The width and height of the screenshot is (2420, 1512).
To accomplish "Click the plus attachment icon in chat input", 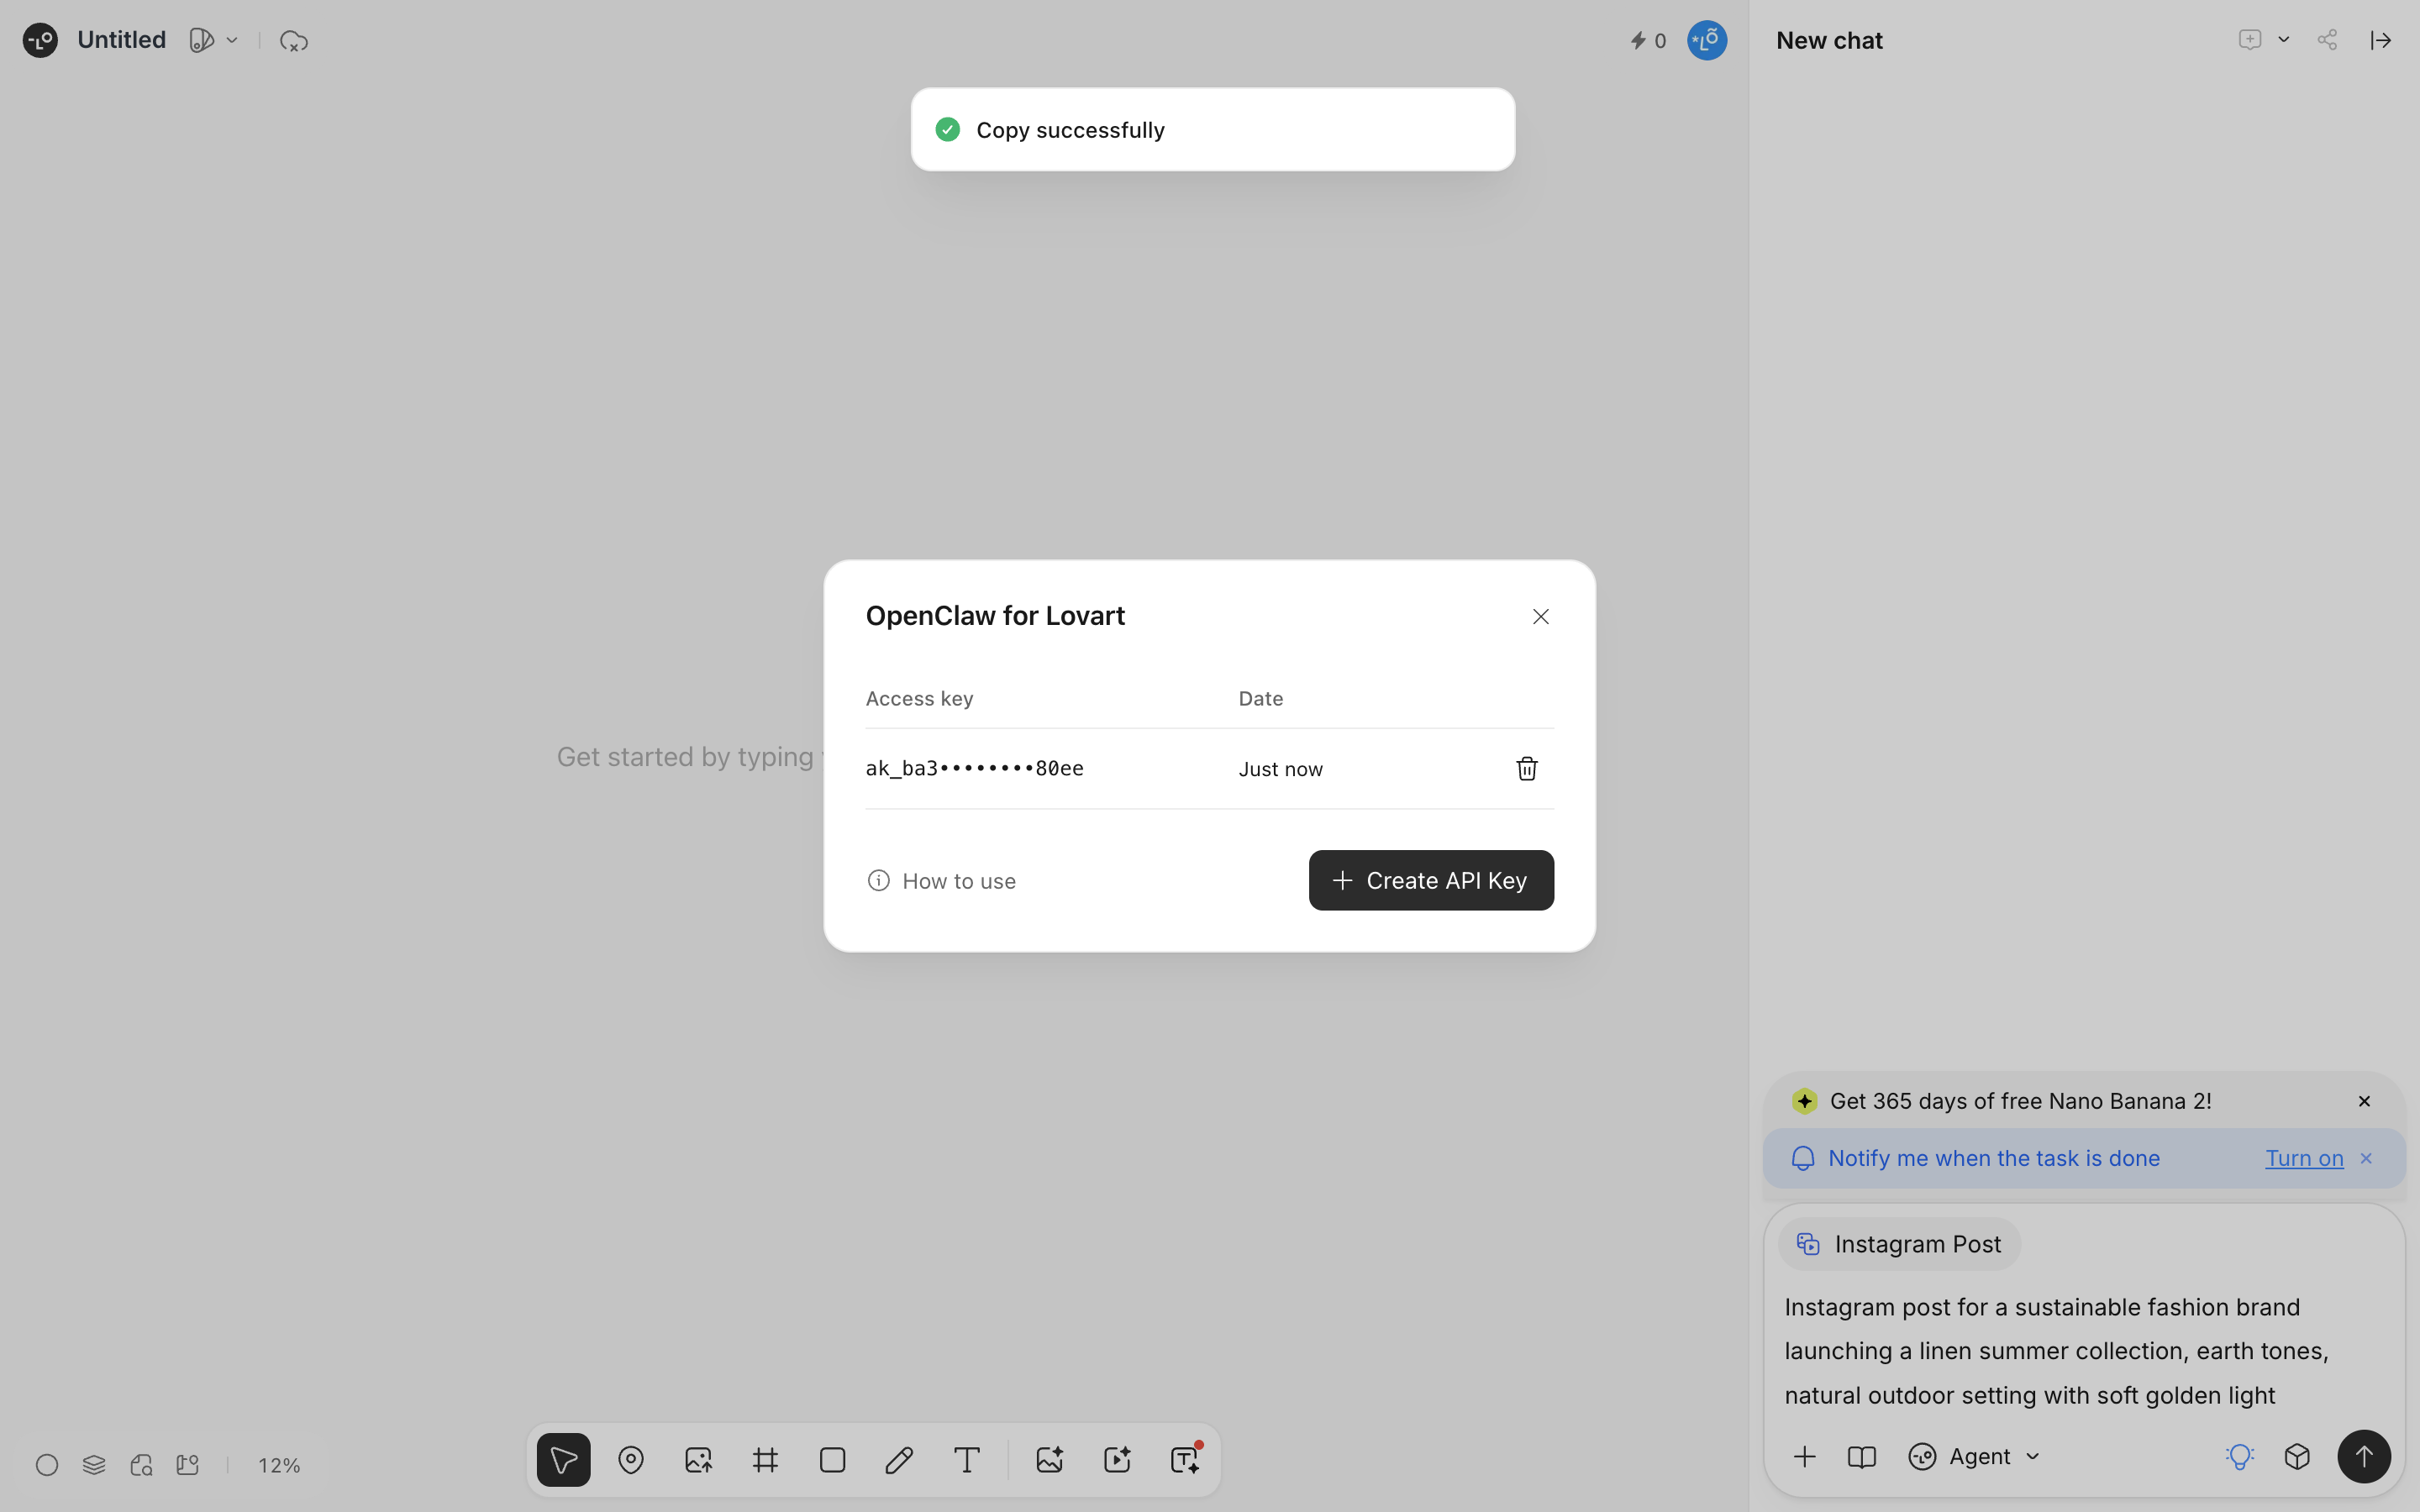I will click(1804, 1457).
